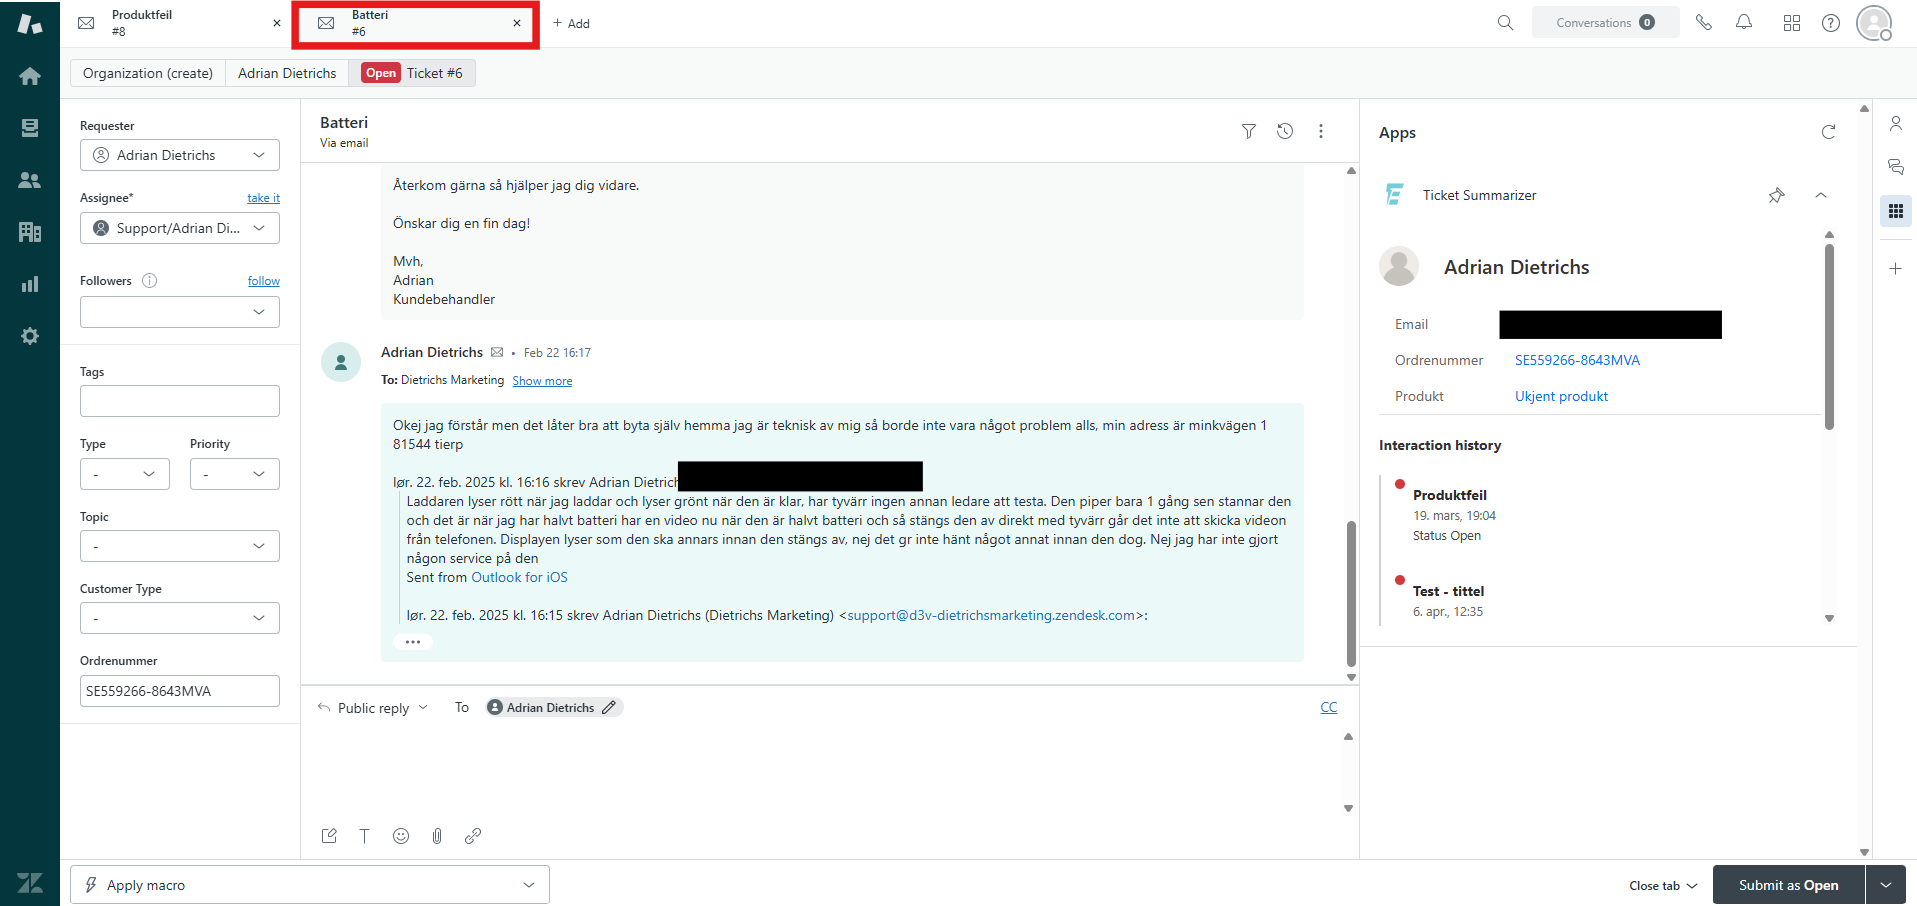
Task: Expand the quoted email ellipsis
Action: pyautogui.click(x=413, y=642)
